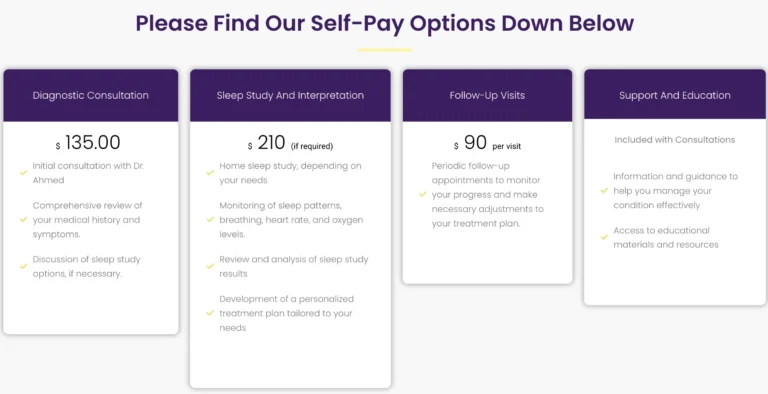Image resolution: width=768 pixels, height=394 pixels.
Task: Click checkmark beside personalized treatment plan item
Action: pos(210,313)
